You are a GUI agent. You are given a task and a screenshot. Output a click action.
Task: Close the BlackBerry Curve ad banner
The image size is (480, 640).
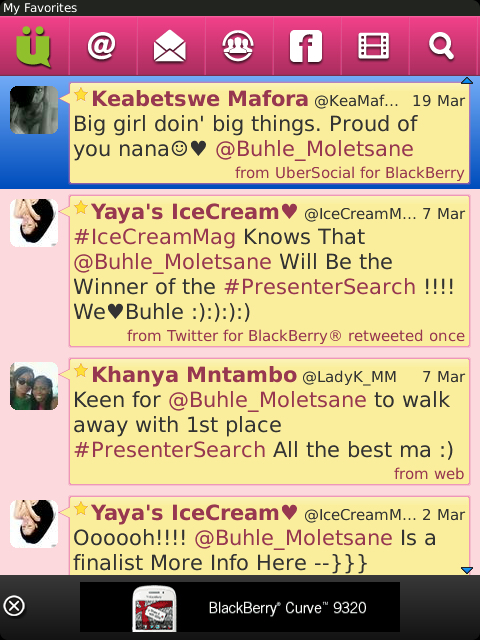(14, 606)
